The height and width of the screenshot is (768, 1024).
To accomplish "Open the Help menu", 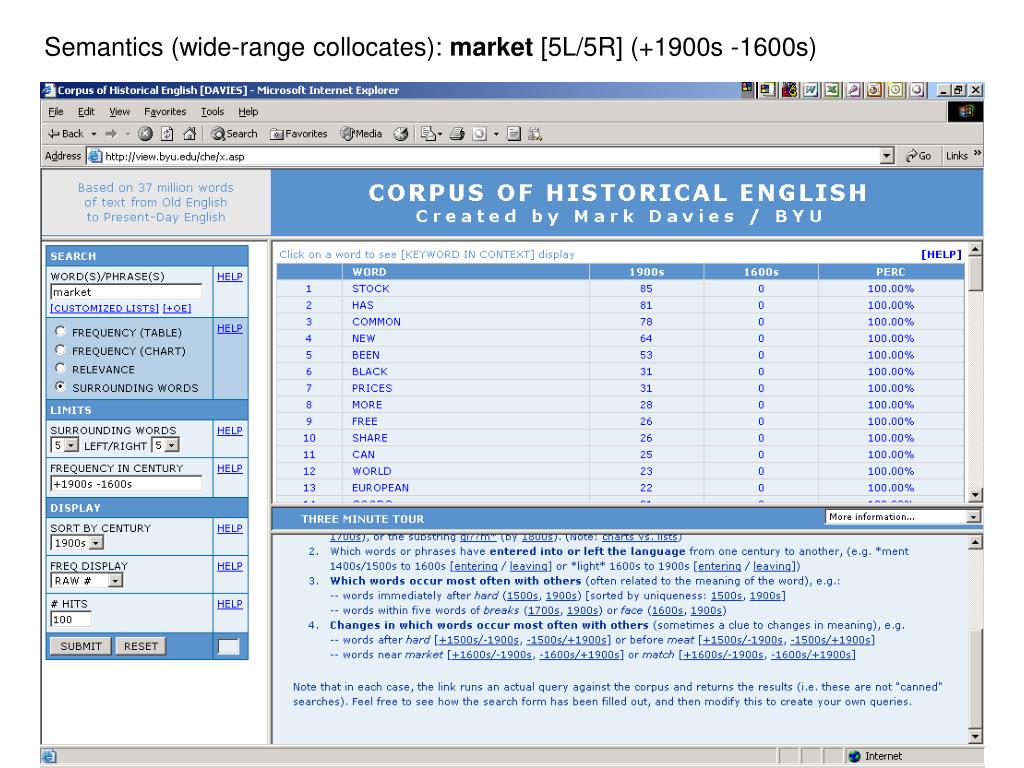I will coord(248,112).
